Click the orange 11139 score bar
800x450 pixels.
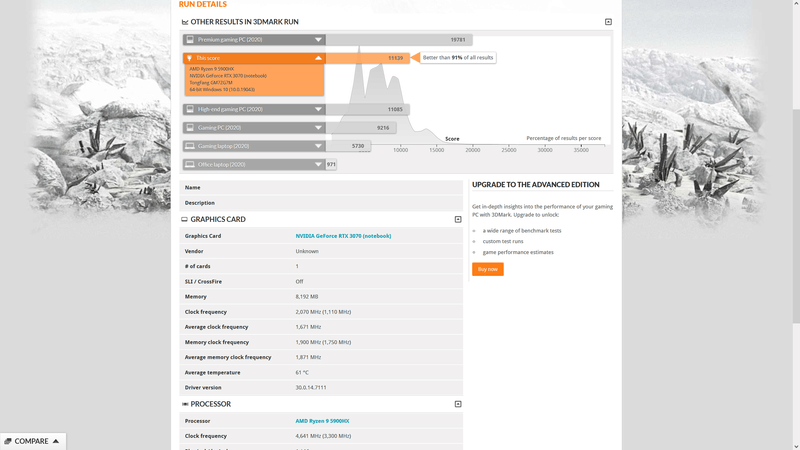[x=367, y=58]
